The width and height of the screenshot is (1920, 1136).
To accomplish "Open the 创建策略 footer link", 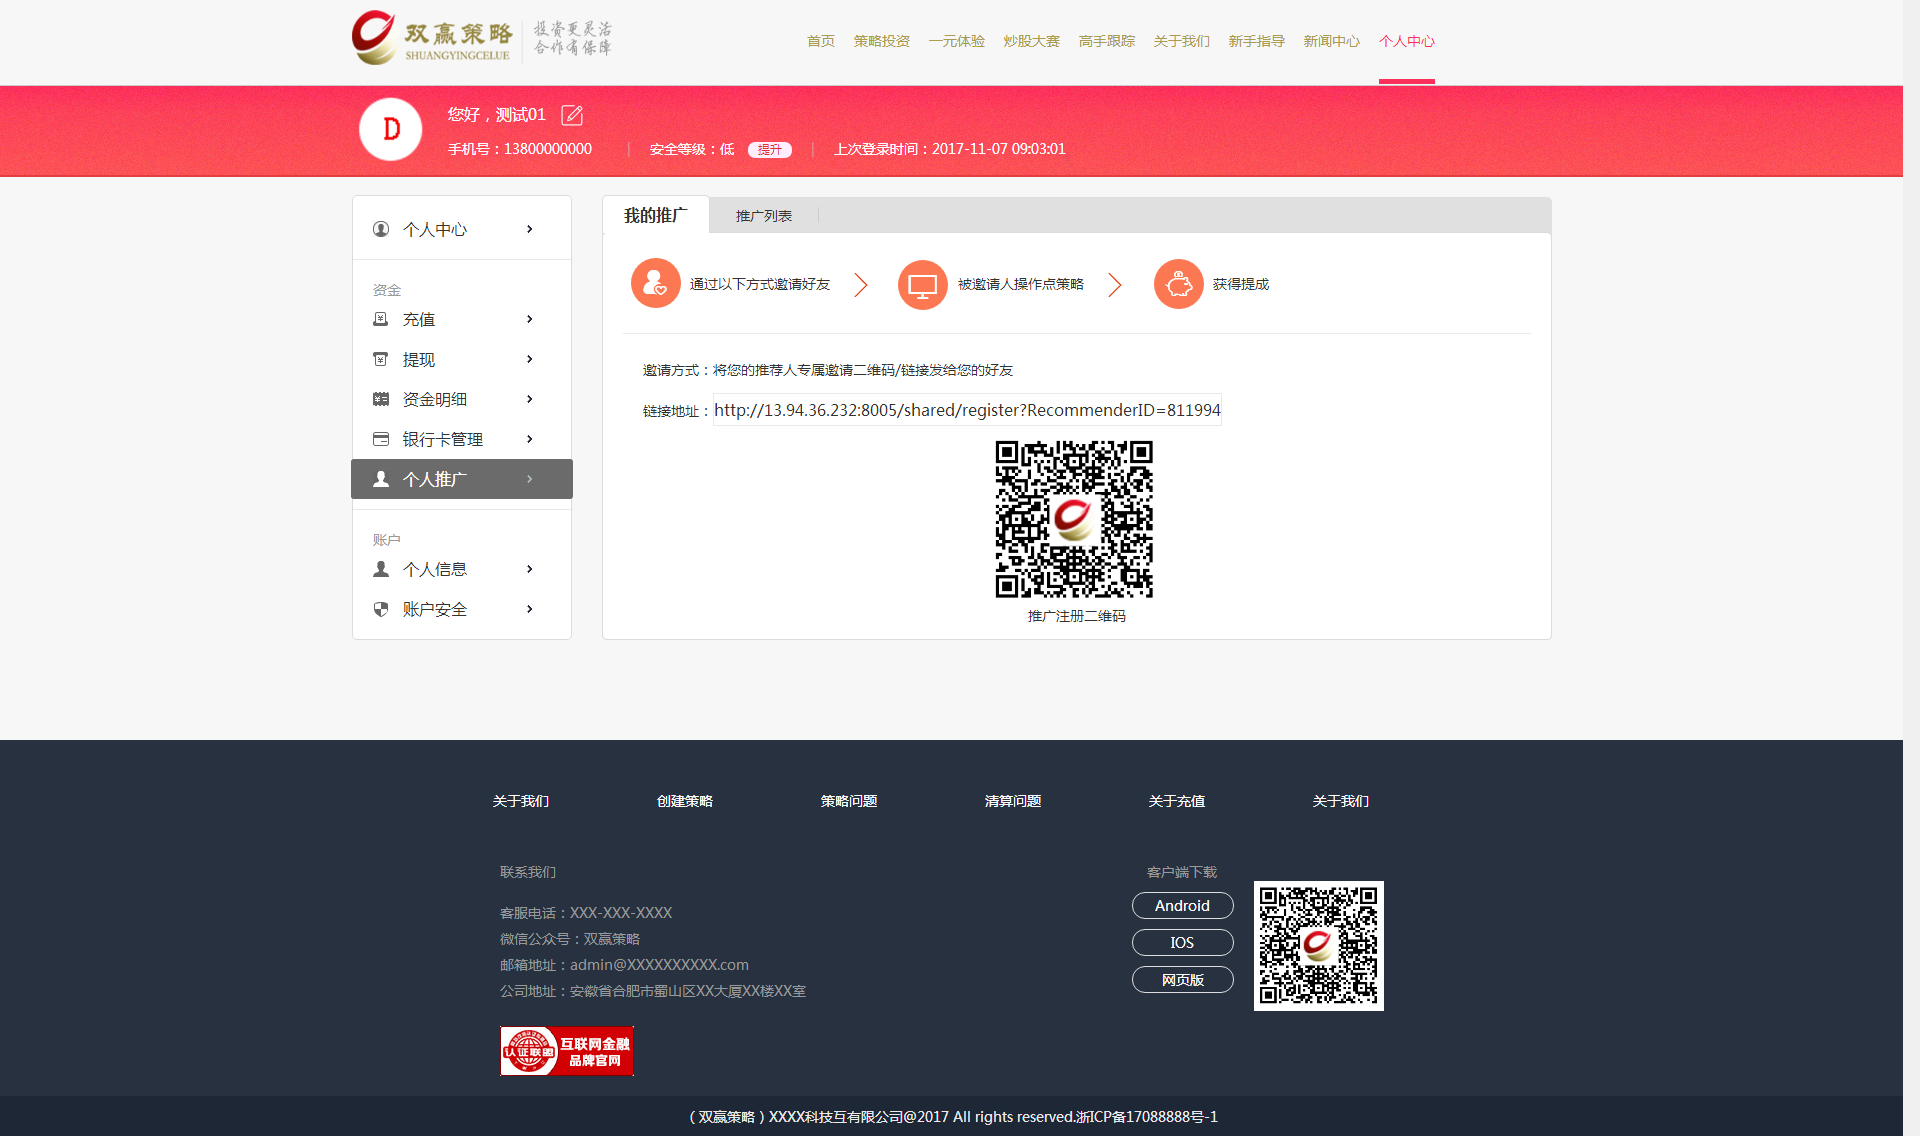I will pyautogui.click(x=685, y=801).
